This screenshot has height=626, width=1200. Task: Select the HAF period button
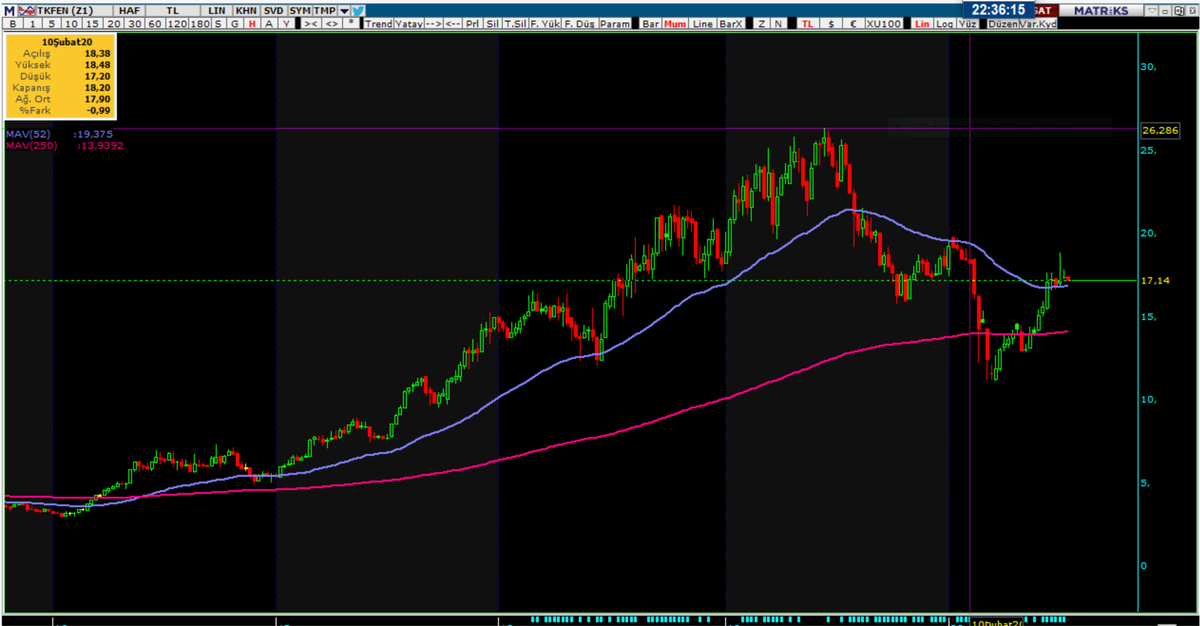[129, 10]
